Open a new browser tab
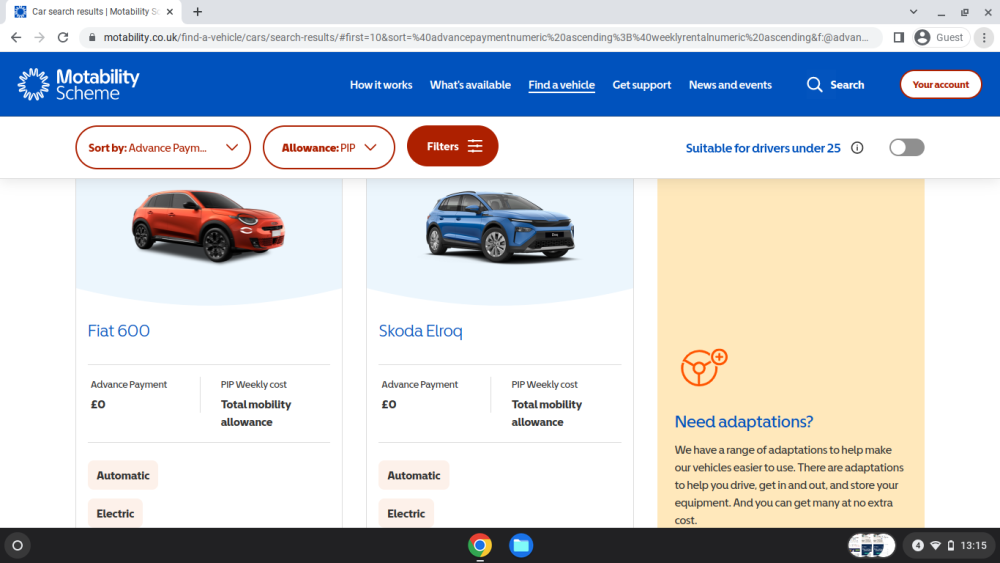This screenshot has width=1000, height=563. pos(198,11)
